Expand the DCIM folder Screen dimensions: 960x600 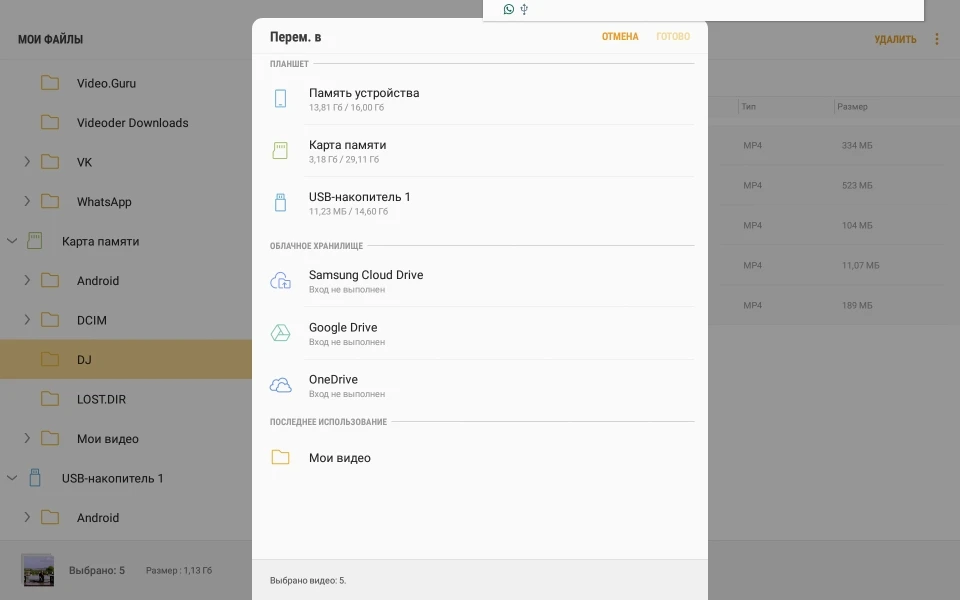(x=27, y=320)
